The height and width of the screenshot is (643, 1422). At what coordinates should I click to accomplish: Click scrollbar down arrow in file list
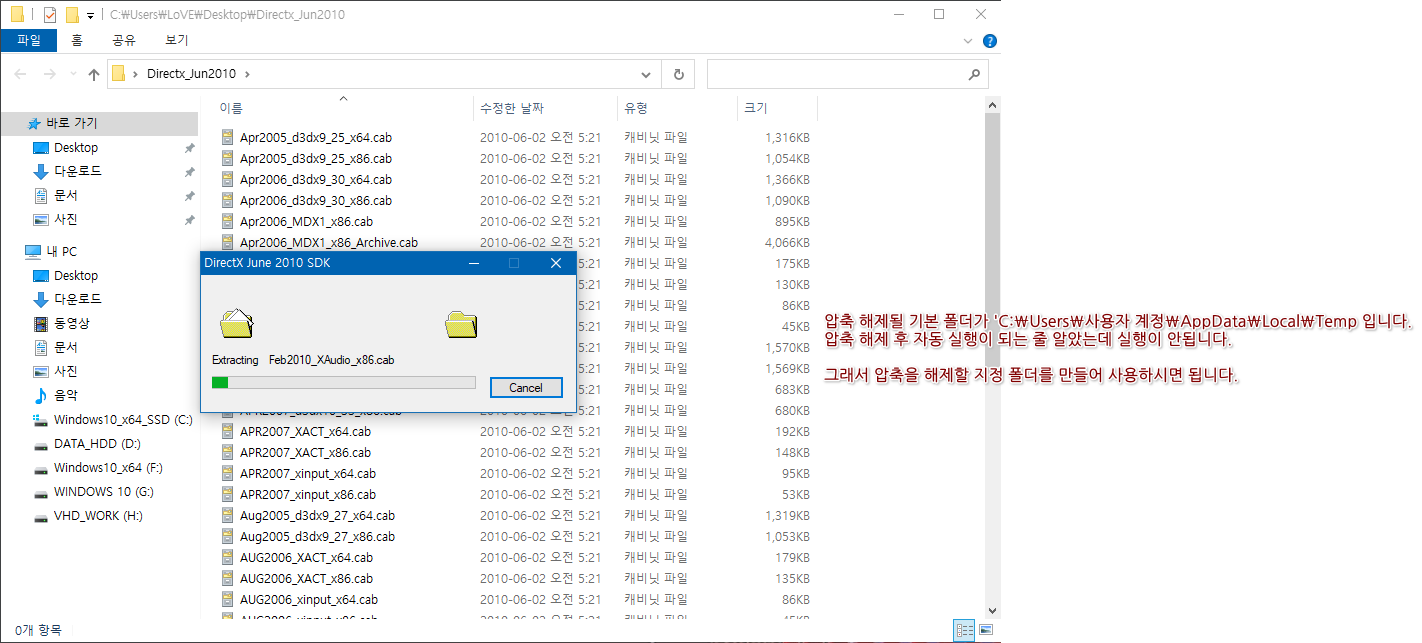pyautogui.click(x=993, y=609)
